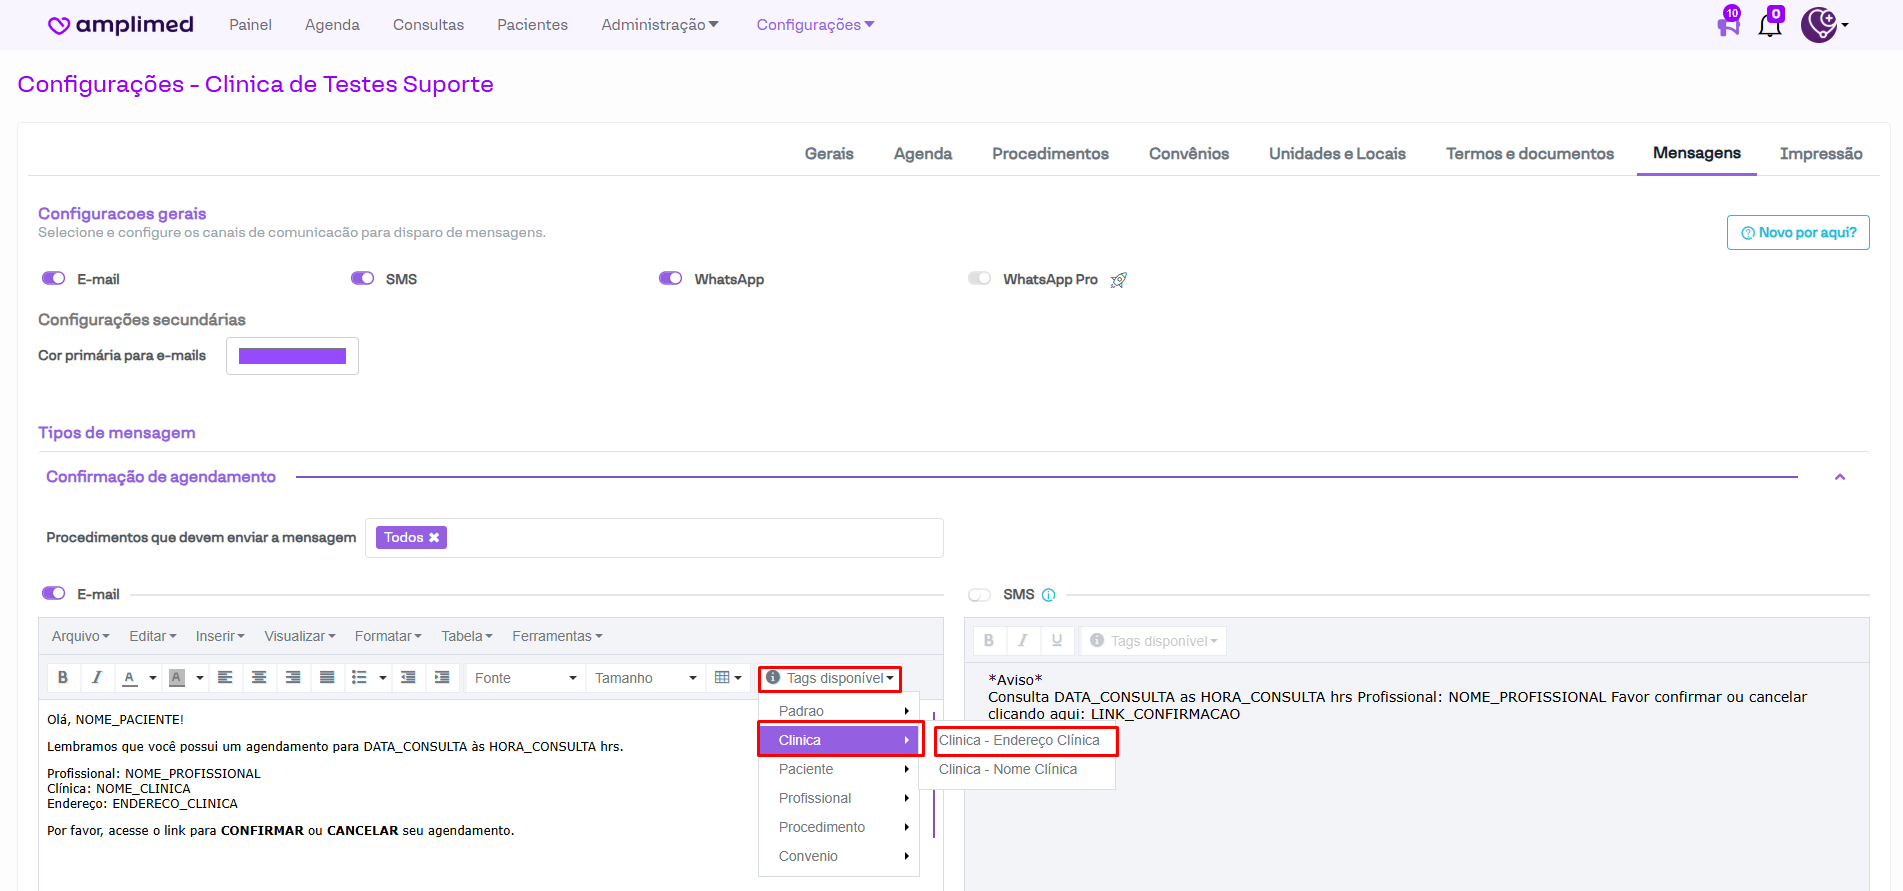Center align the e-mail text
Image resolution: width=1903 pixels, height=891 pixels.
click(x=259, y=678)
